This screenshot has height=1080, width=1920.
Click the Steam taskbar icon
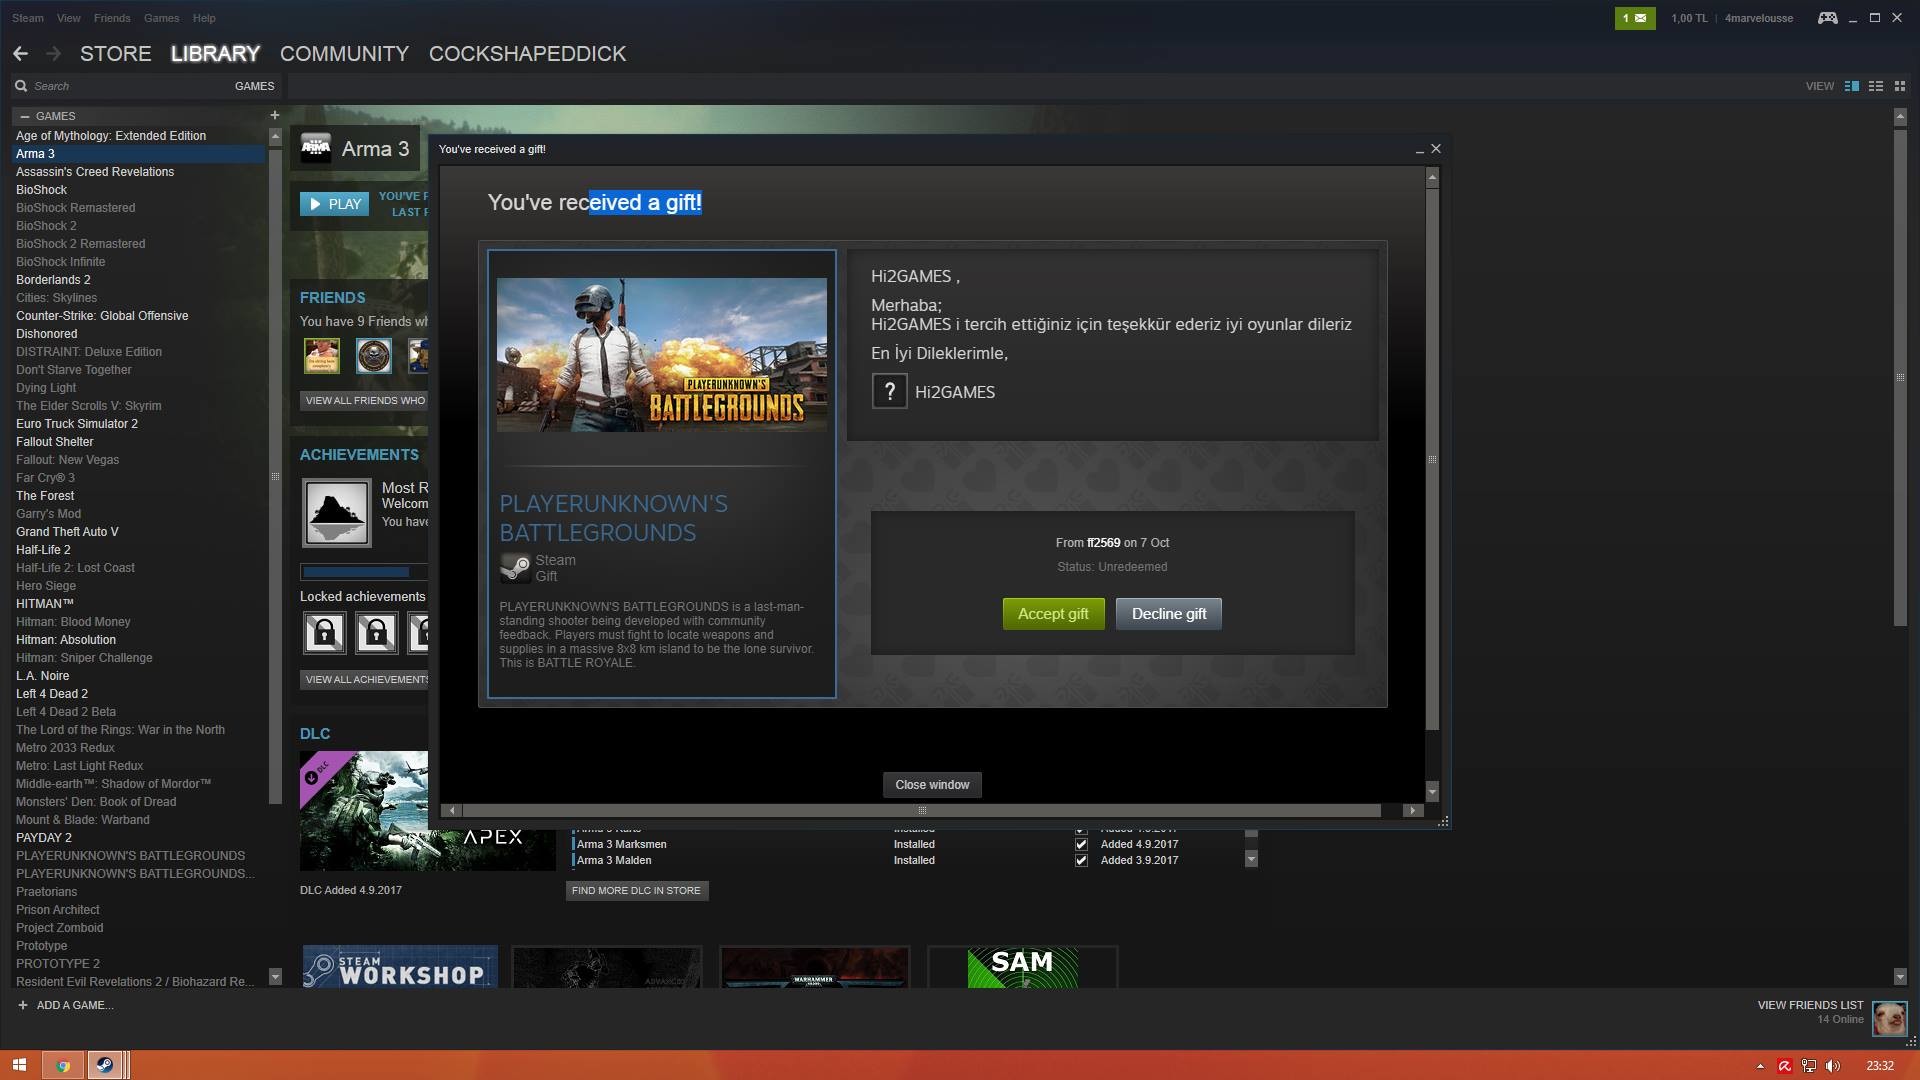click(104, 1065)
